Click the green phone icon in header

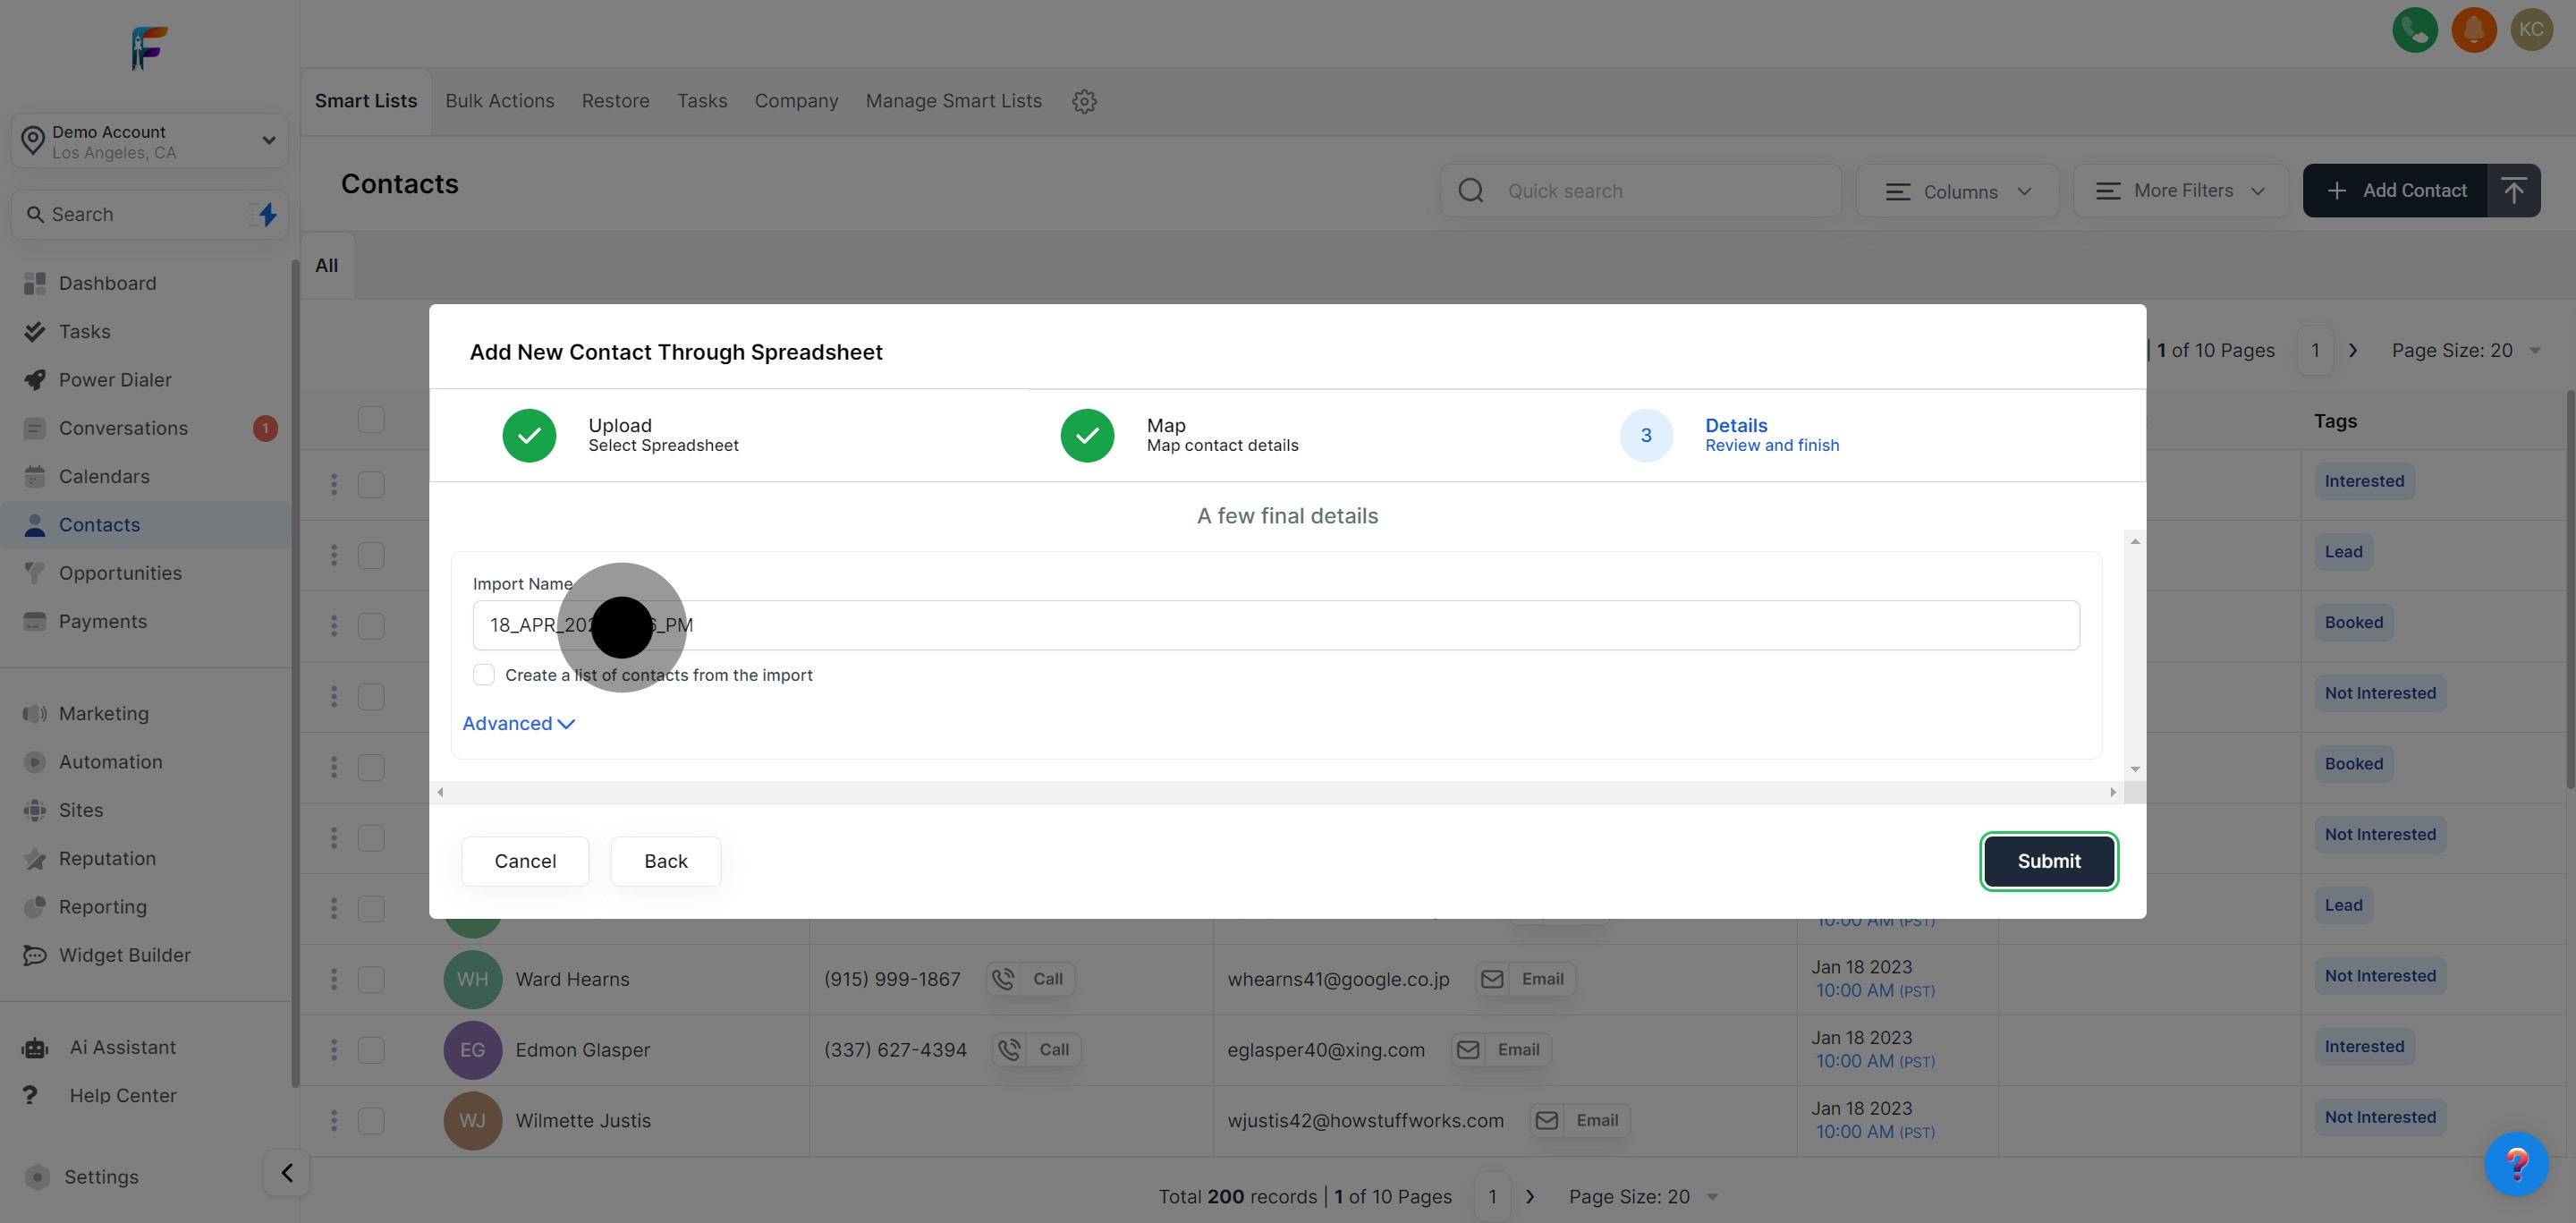(x=2414, y=29)
